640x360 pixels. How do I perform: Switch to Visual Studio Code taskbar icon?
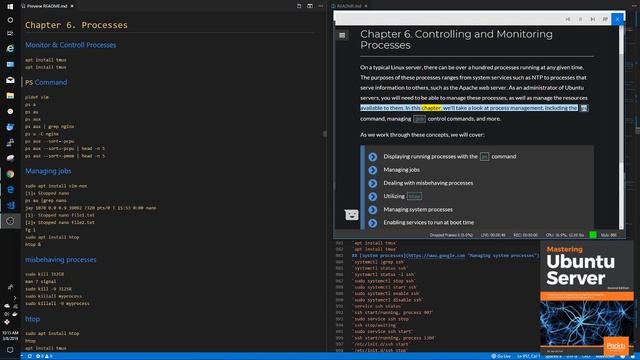[x=10, y=205]
